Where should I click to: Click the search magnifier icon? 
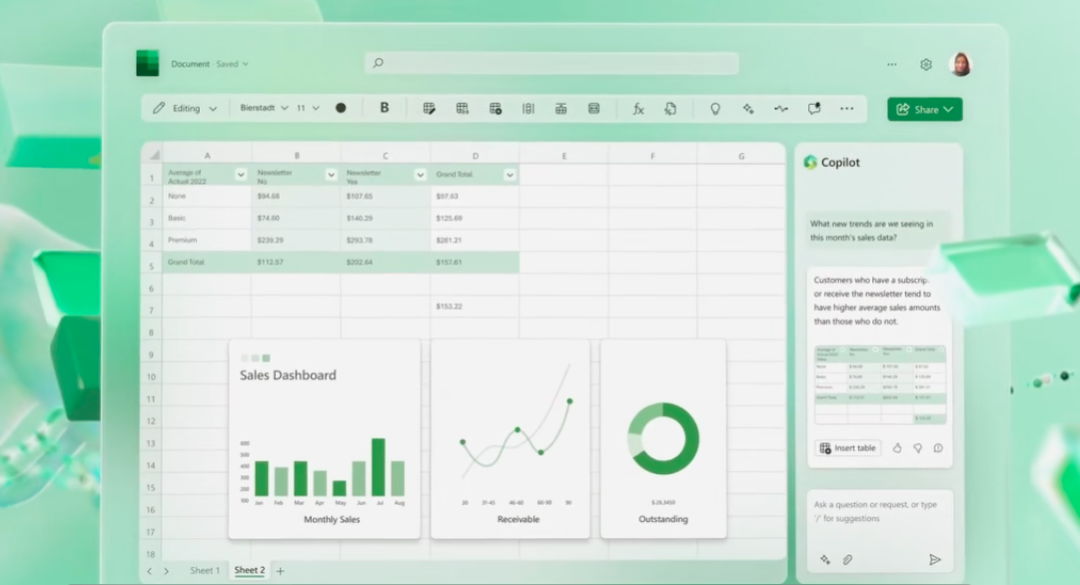click(x=378, y=63)
